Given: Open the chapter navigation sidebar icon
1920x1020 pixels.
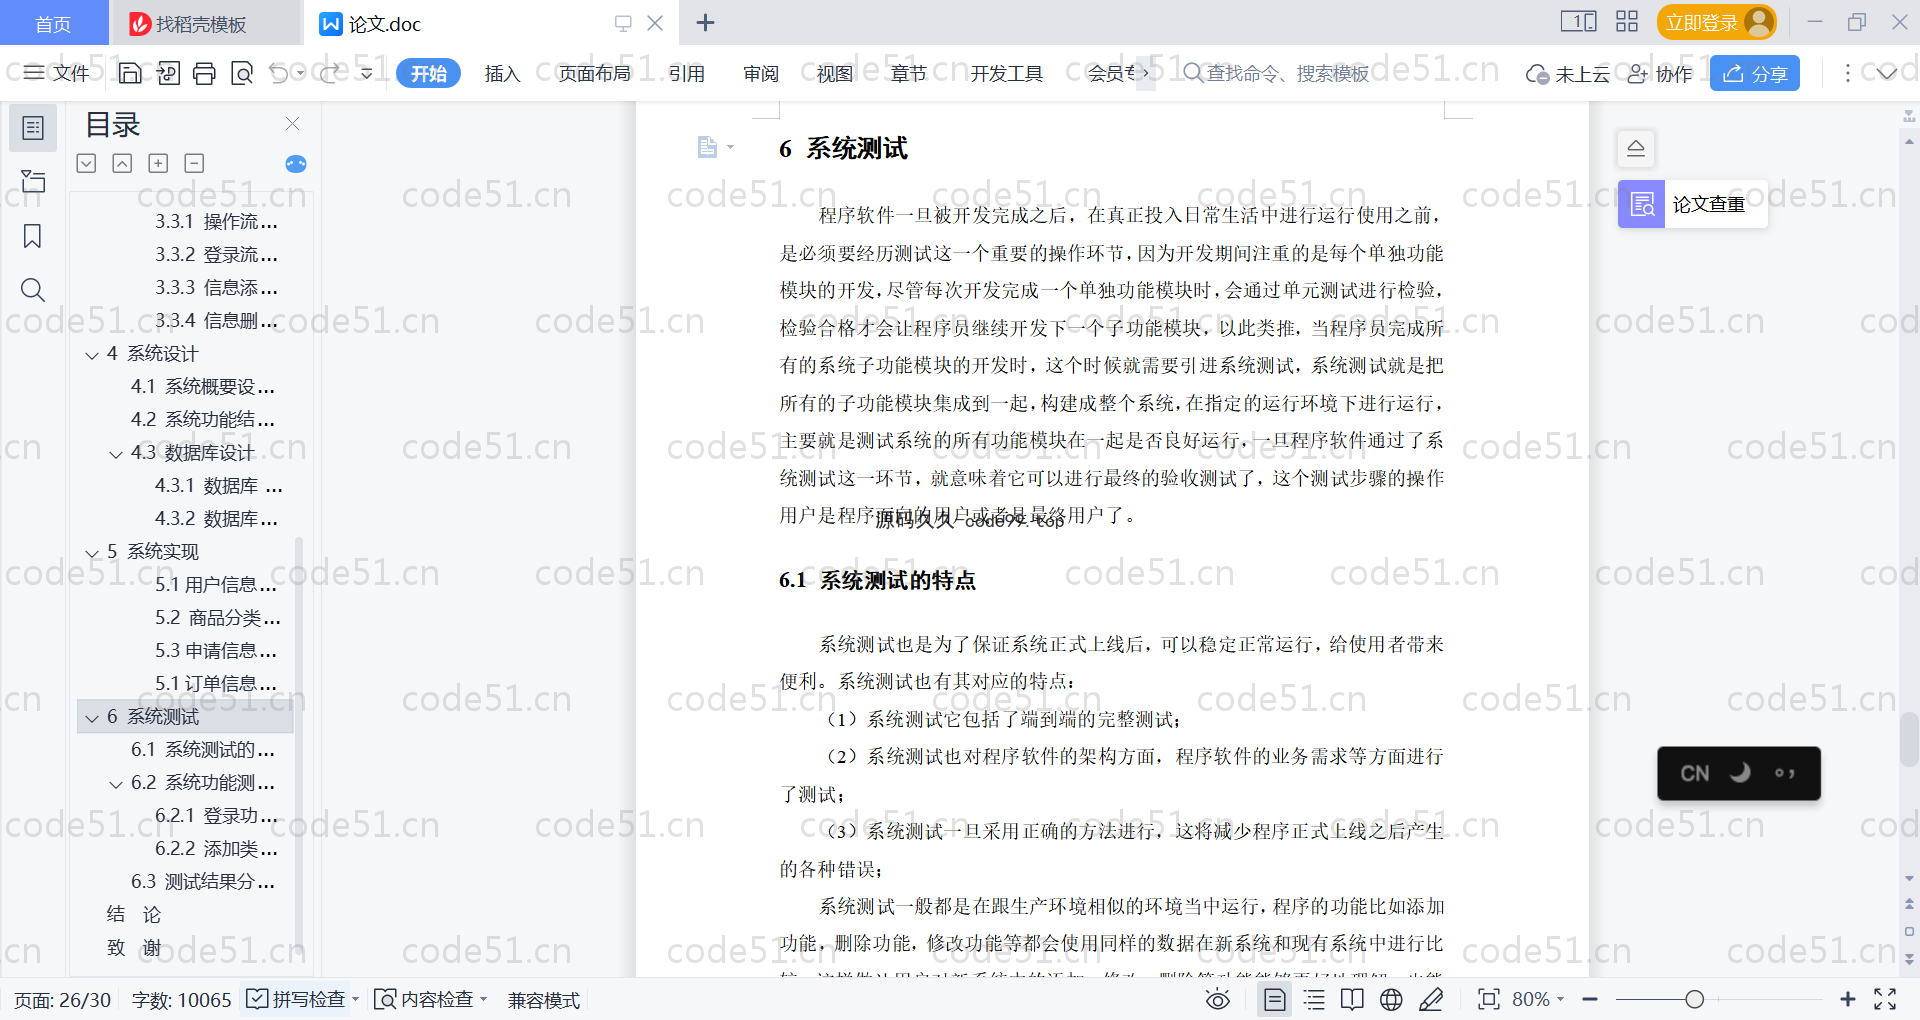Looking at the screenshot, I should point(33,181).
